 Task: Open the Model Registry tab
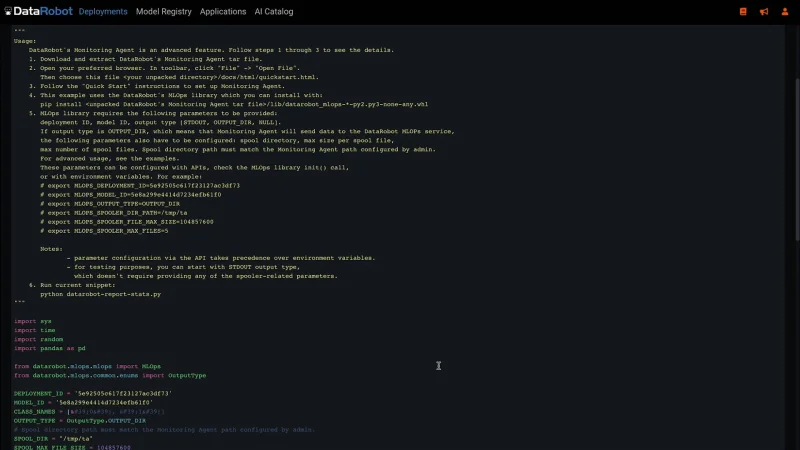tap(164, 11)
